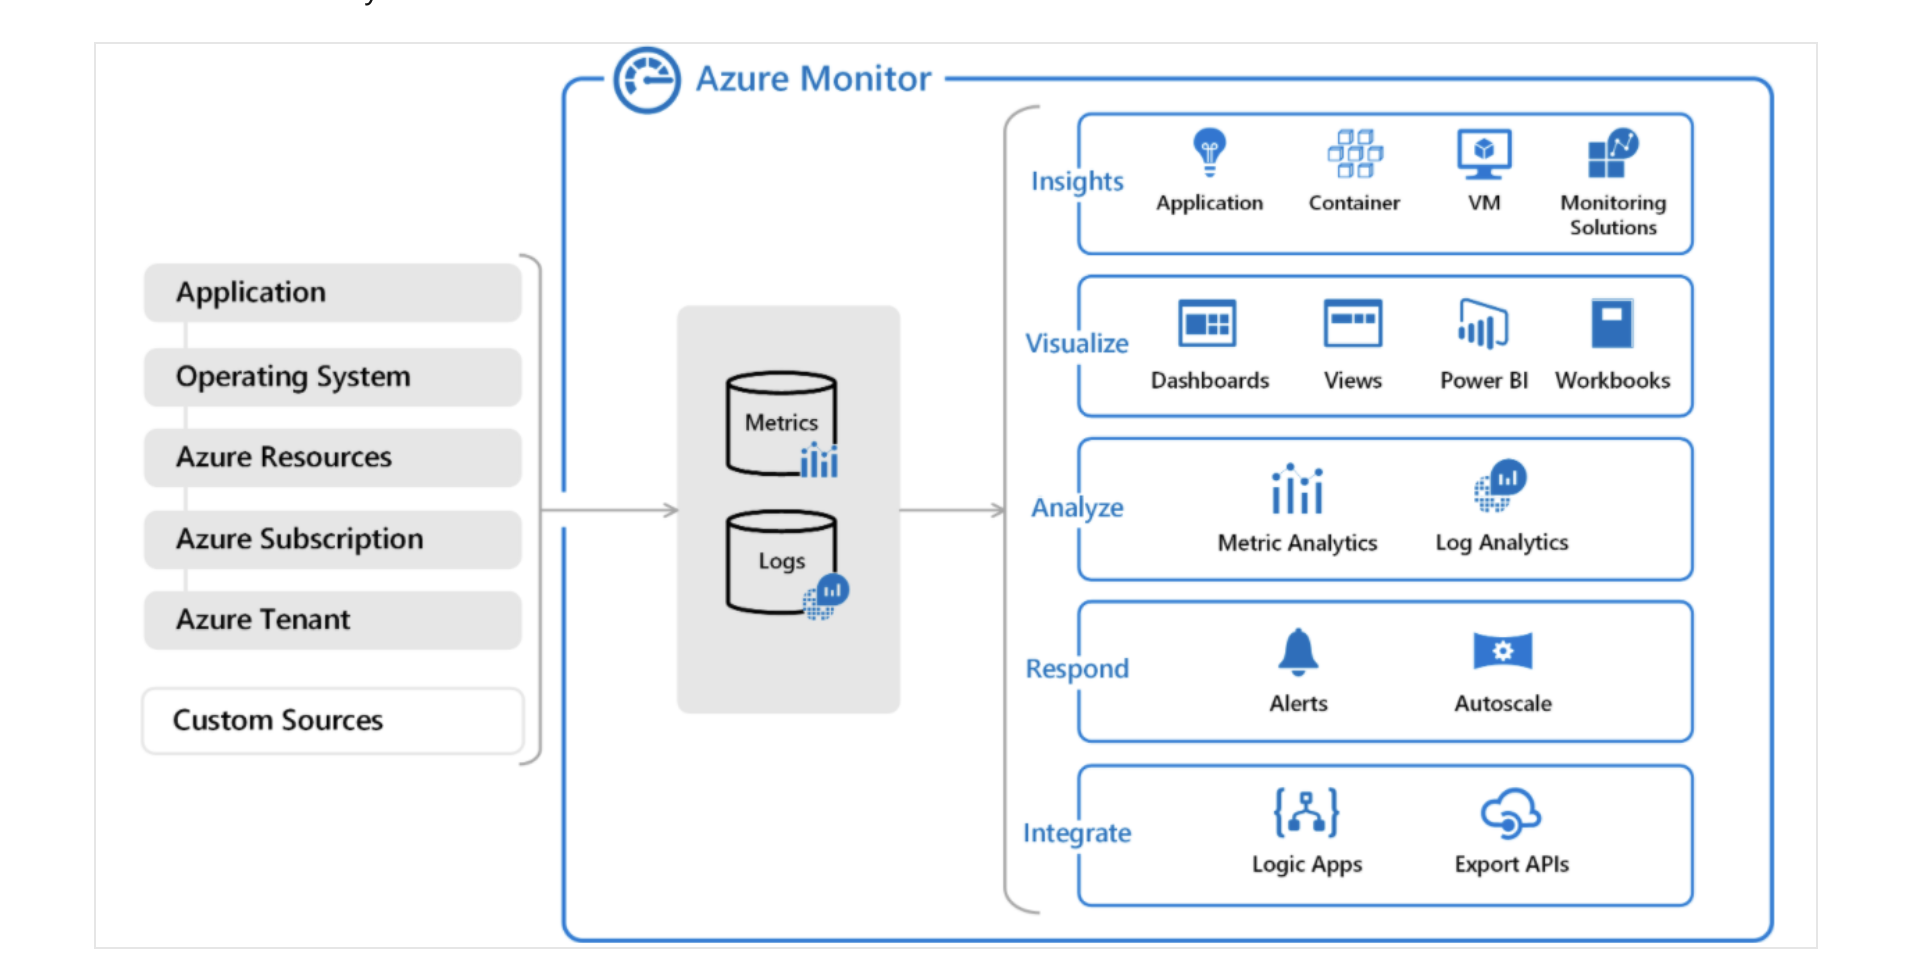The width and height of the screenshot is (1910, 976).
Task: Click the Logs database cylinder
Action: [781, 562]
